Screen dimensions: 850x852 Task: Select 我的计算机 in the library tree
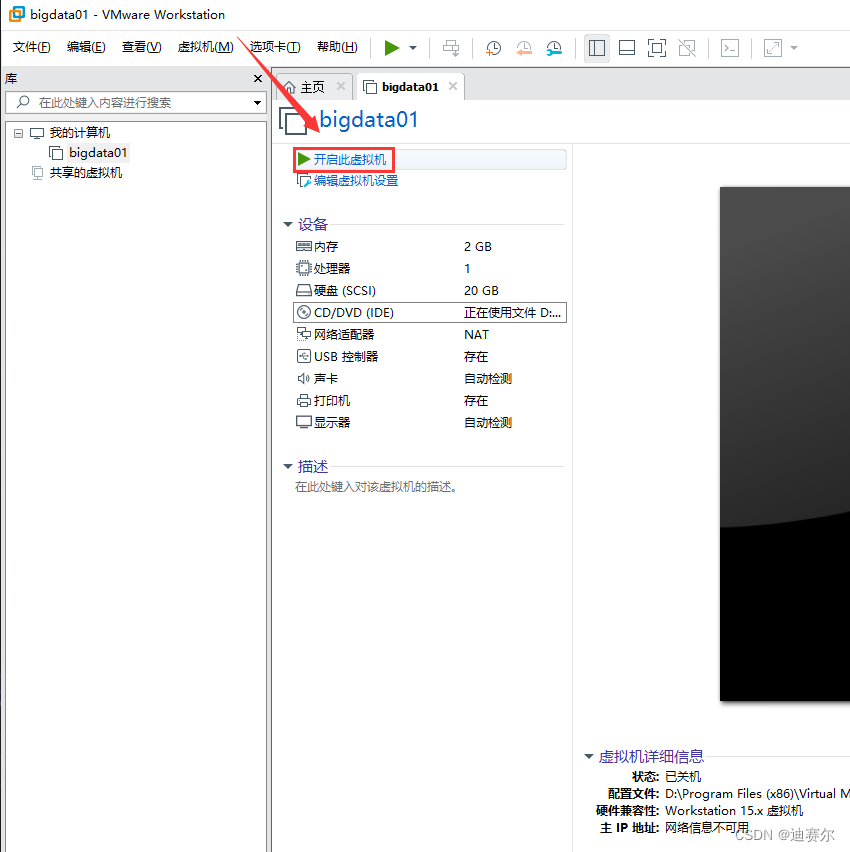[x=79, y=133]
